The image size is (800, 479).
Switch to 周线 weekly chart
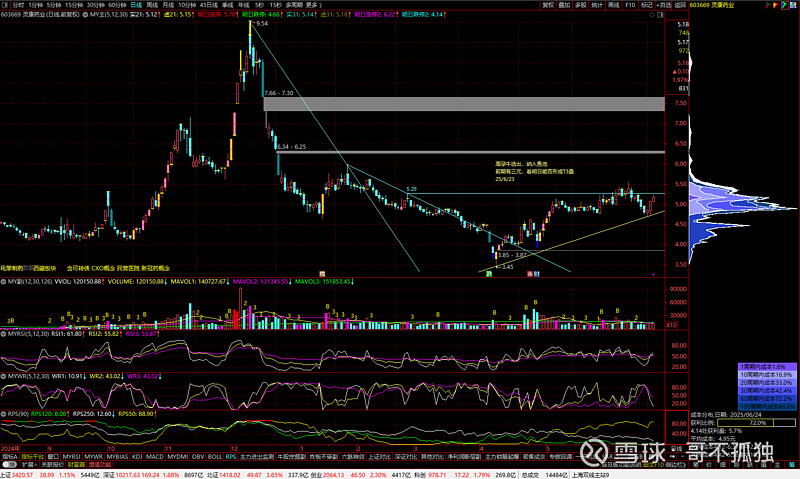click(152, 5)
